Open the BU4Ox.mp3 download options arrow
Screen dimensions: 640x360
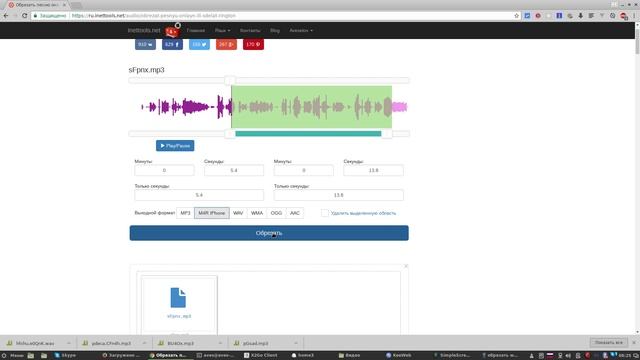220,343
